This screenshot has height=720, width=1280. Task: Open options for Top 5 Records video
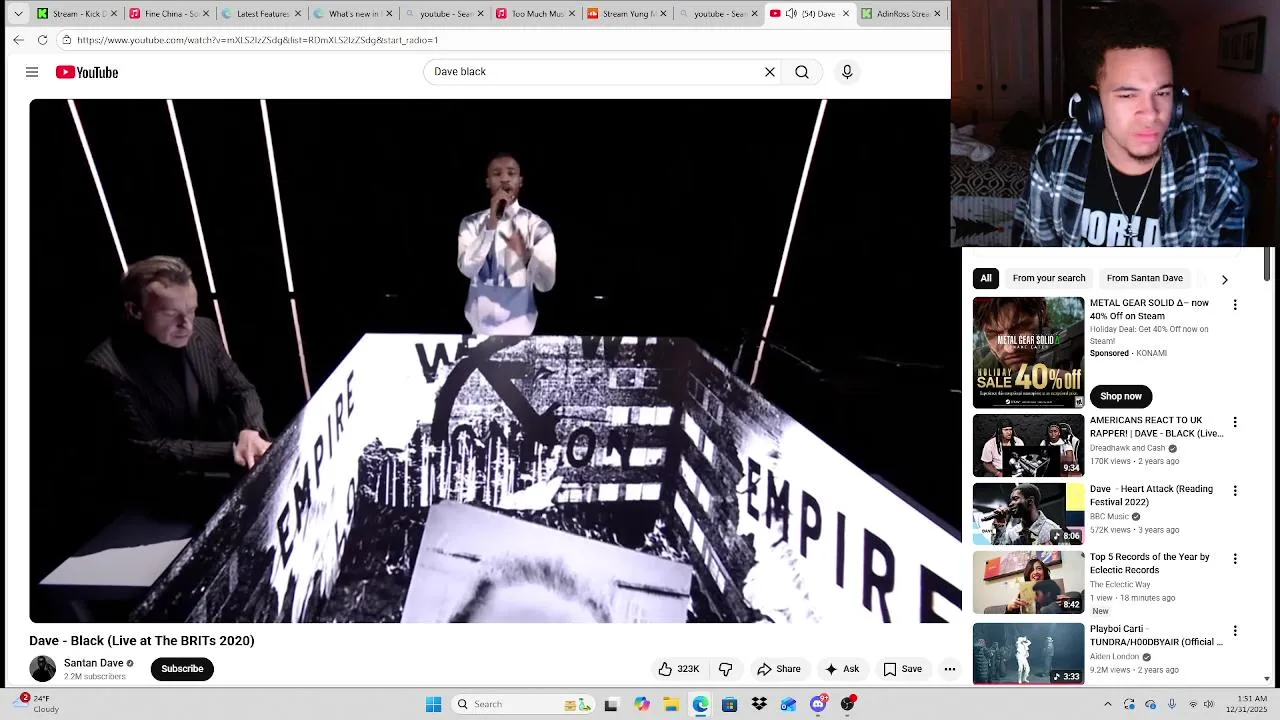pyautogui.click(x=1235, y=559)
